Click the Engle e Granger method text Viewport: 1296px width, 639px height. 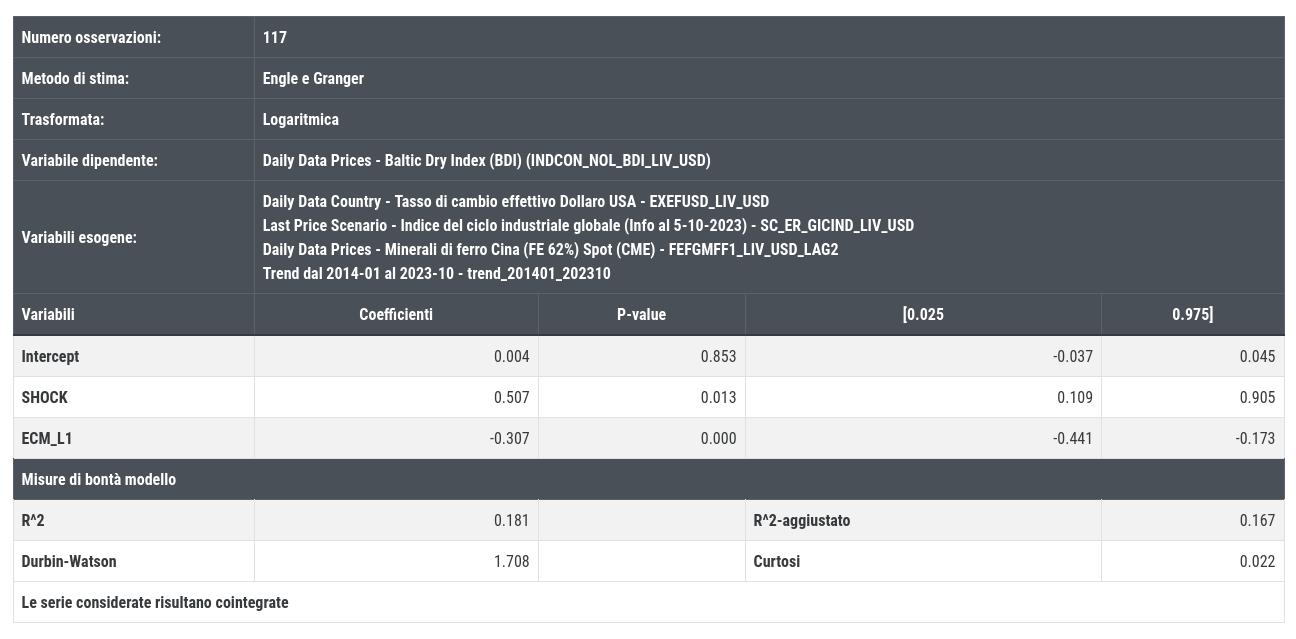[313, 78]
